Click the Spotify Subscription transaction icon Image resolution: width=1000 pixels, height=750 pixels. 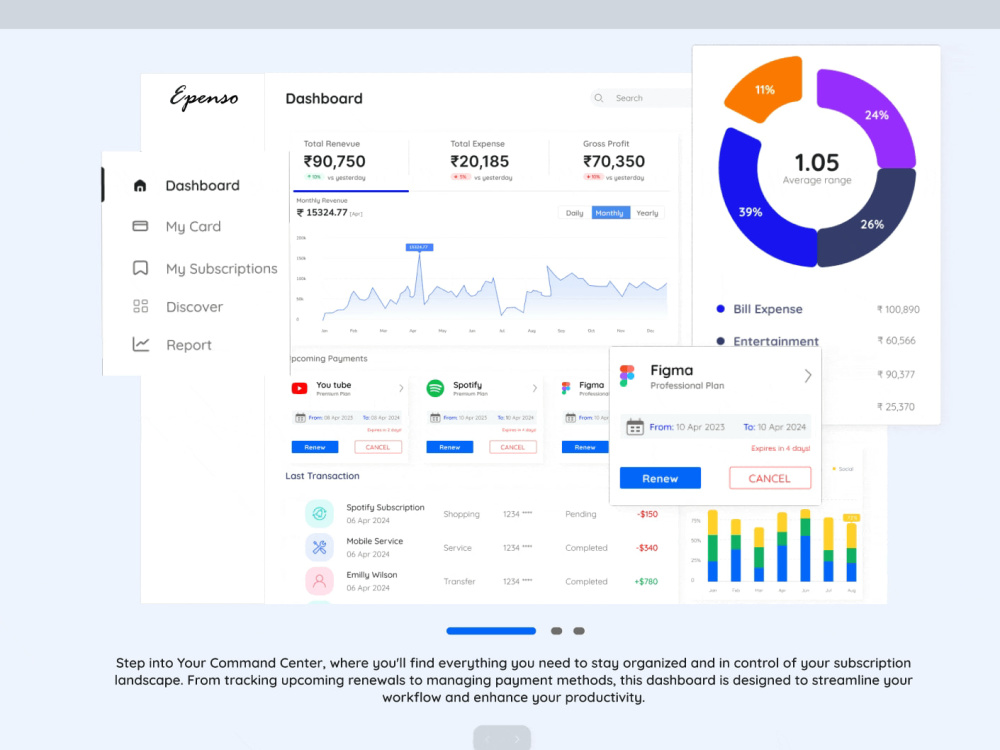[x=319, y=513]
